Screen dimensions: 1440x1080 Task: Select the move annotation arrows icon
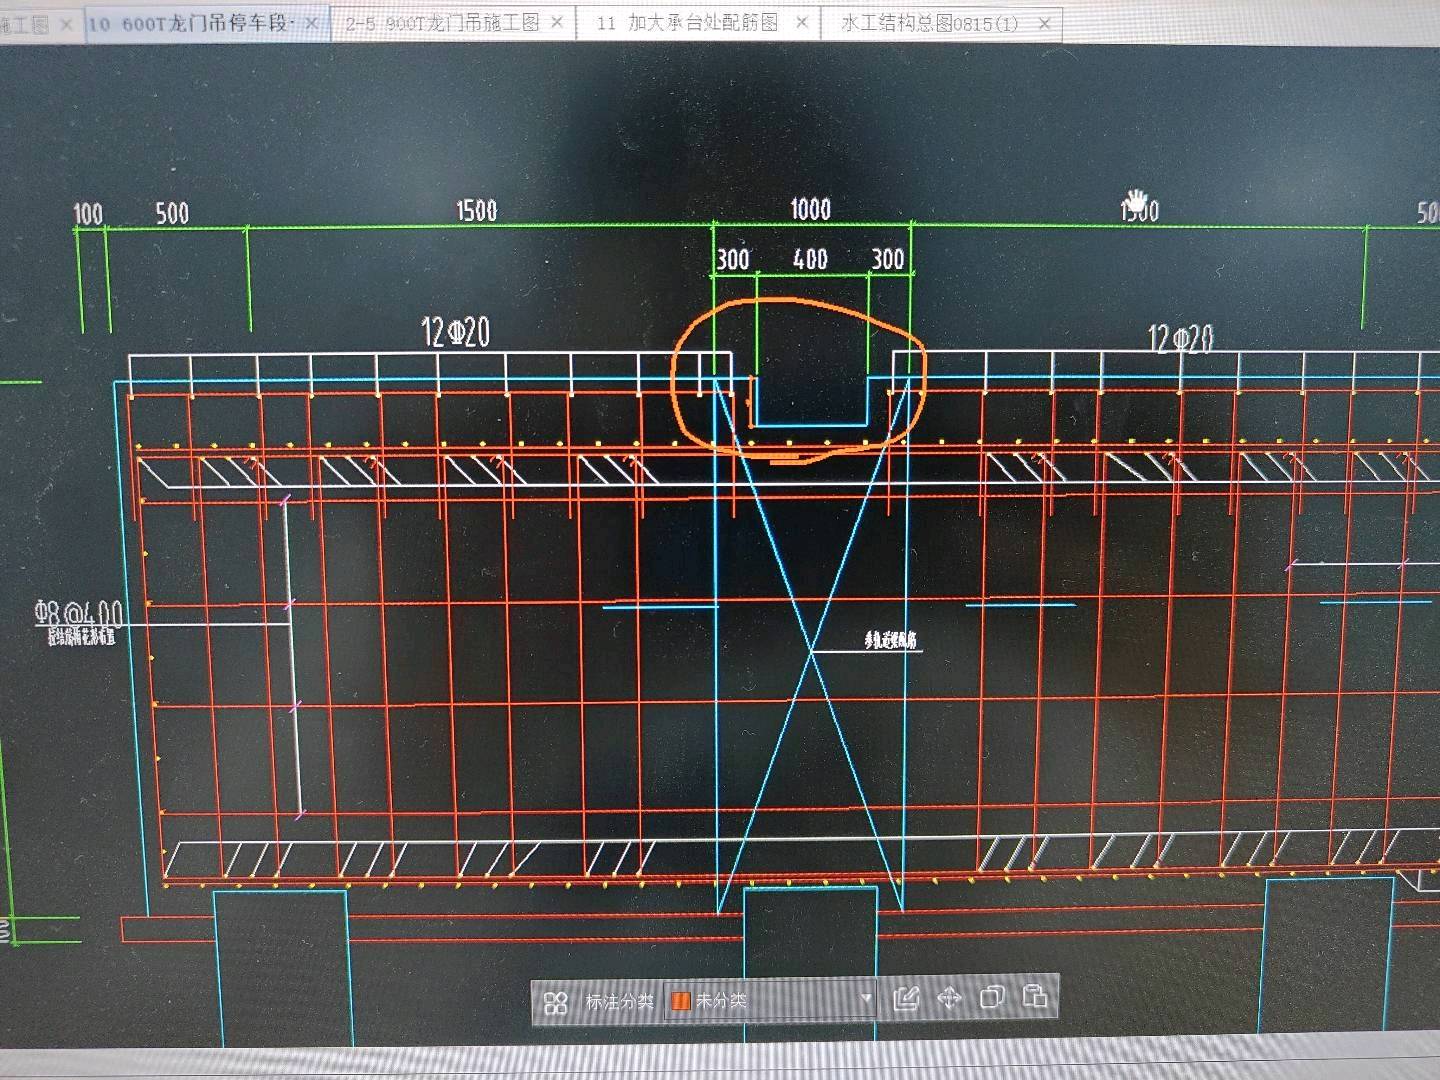(949, 998)
